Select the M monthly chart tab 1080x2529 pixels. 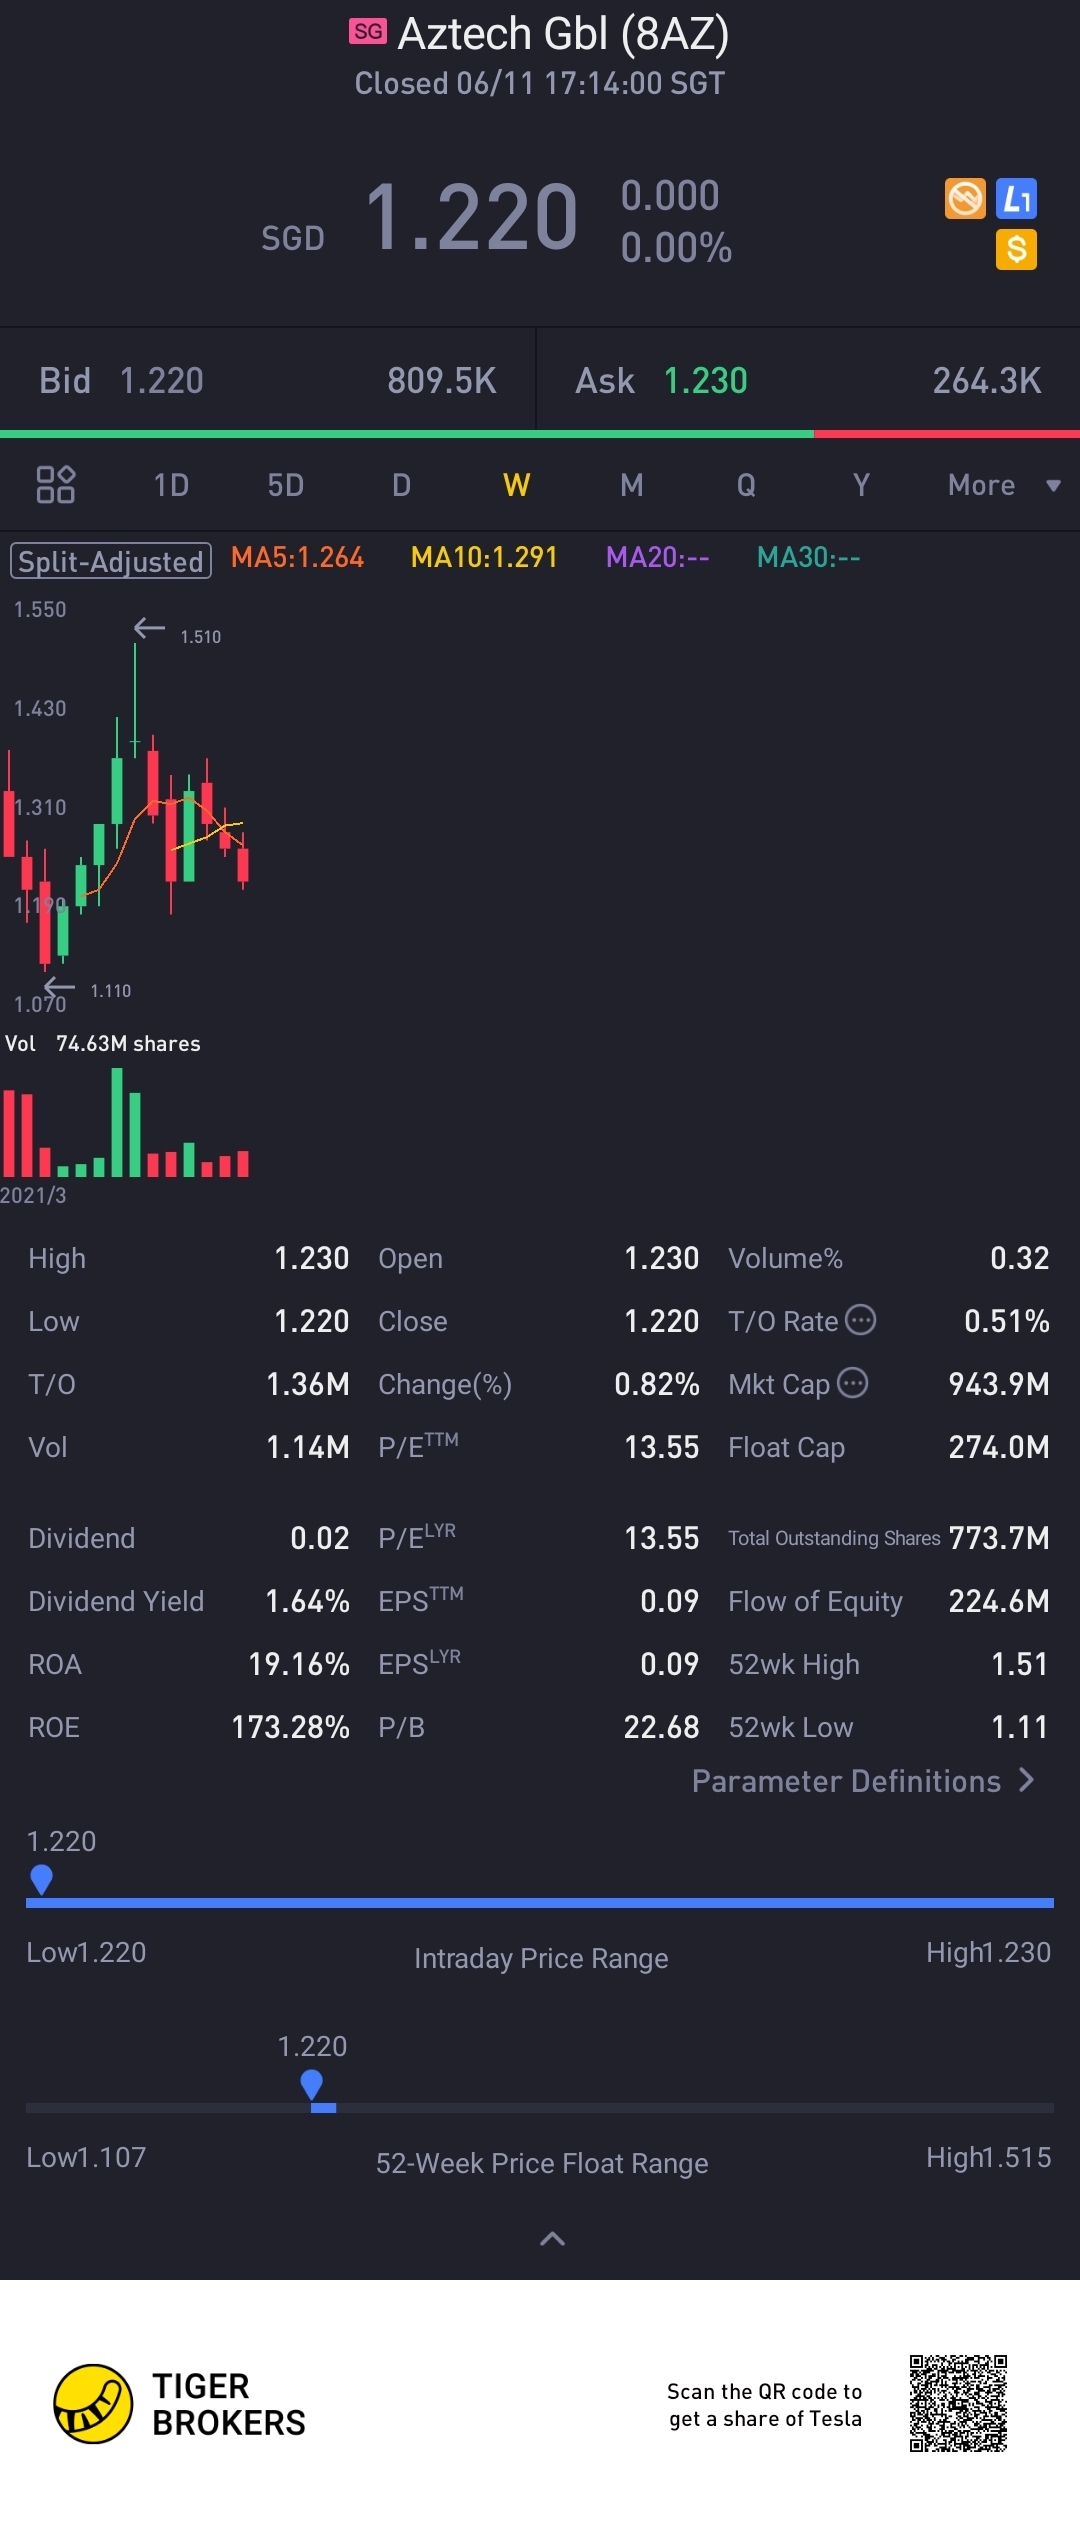(631, 486)
